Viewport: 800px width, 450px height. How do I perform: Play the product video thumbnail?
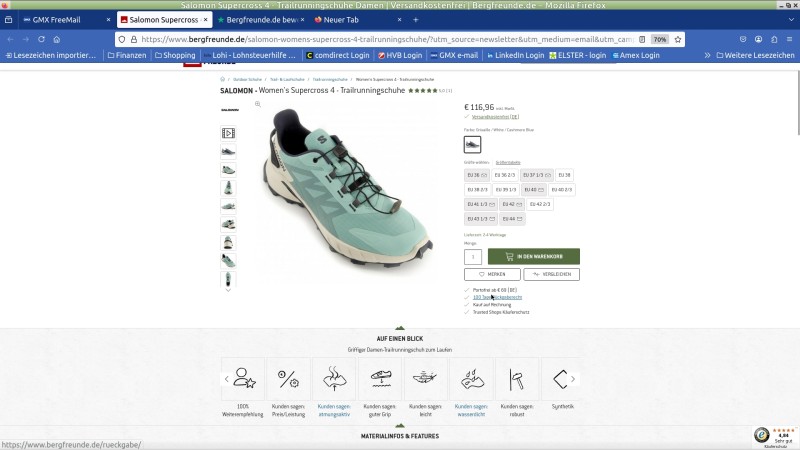[228, 133]
